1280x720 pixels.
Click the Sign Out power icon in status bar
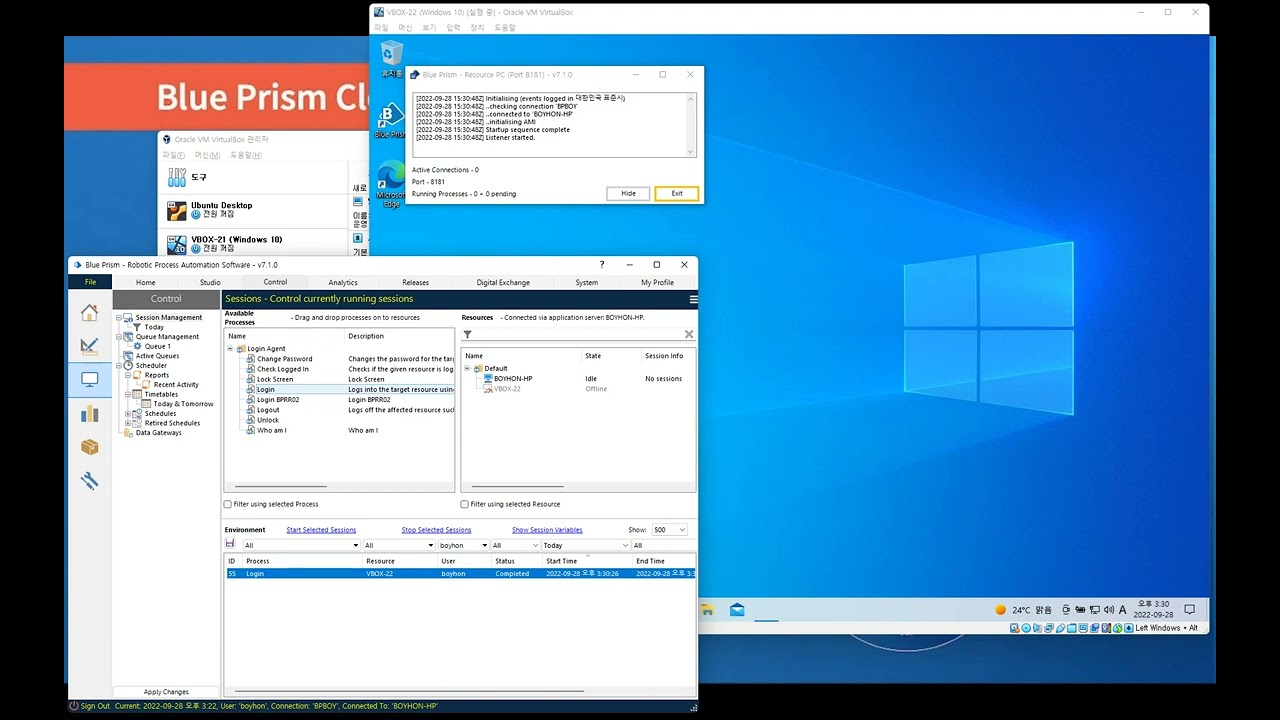click(74, 706)
